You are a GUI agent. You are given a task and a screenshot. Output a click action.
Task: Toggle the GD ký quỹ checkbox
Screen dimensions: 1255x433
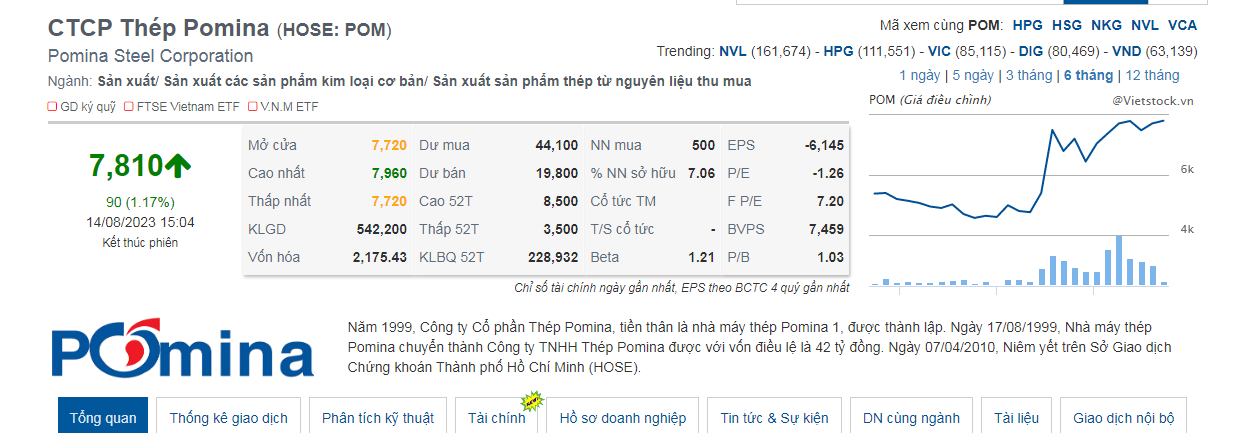(x=52, y=106)
